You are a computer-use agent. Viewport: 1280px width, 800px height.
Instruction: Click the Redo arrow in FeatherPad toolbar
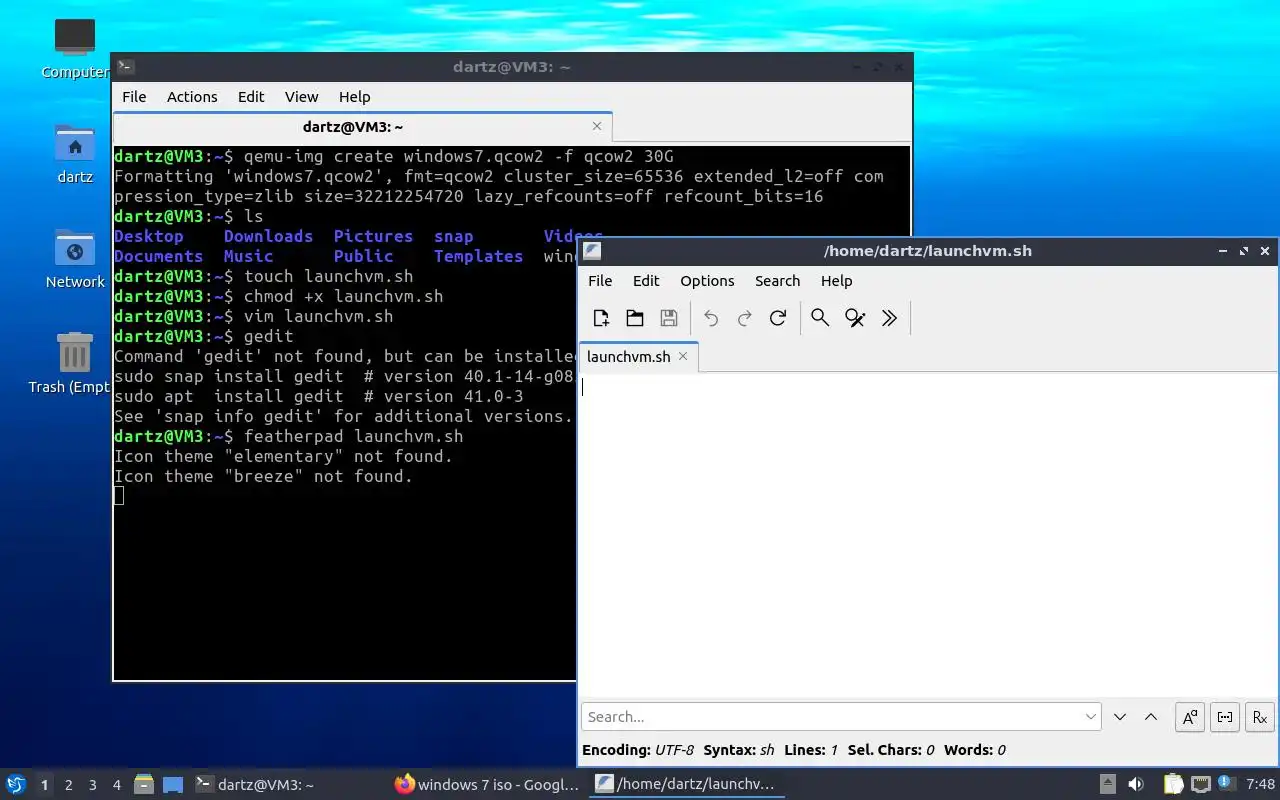click(x=744, y=318)
